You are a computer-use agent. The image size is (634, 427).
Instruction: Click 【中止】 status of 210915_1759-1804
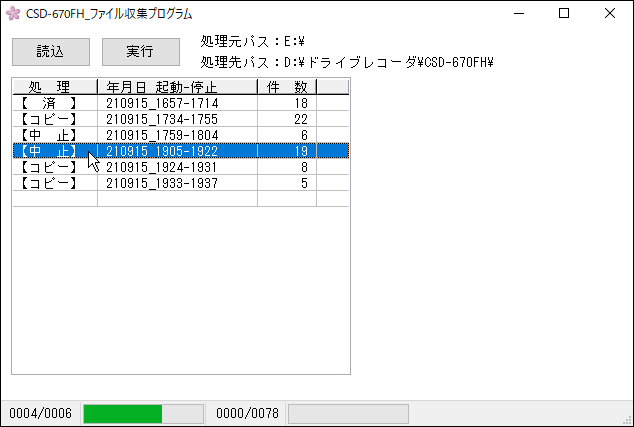click(x=49, y=135)
